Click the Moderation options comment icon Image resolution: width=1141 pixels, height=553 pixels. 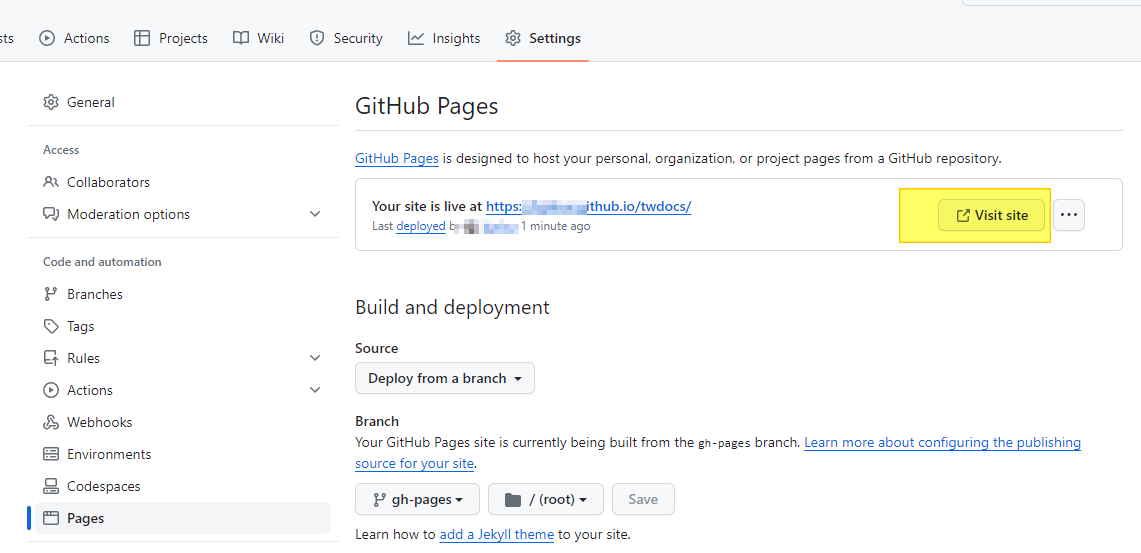[x=50, y=214]
